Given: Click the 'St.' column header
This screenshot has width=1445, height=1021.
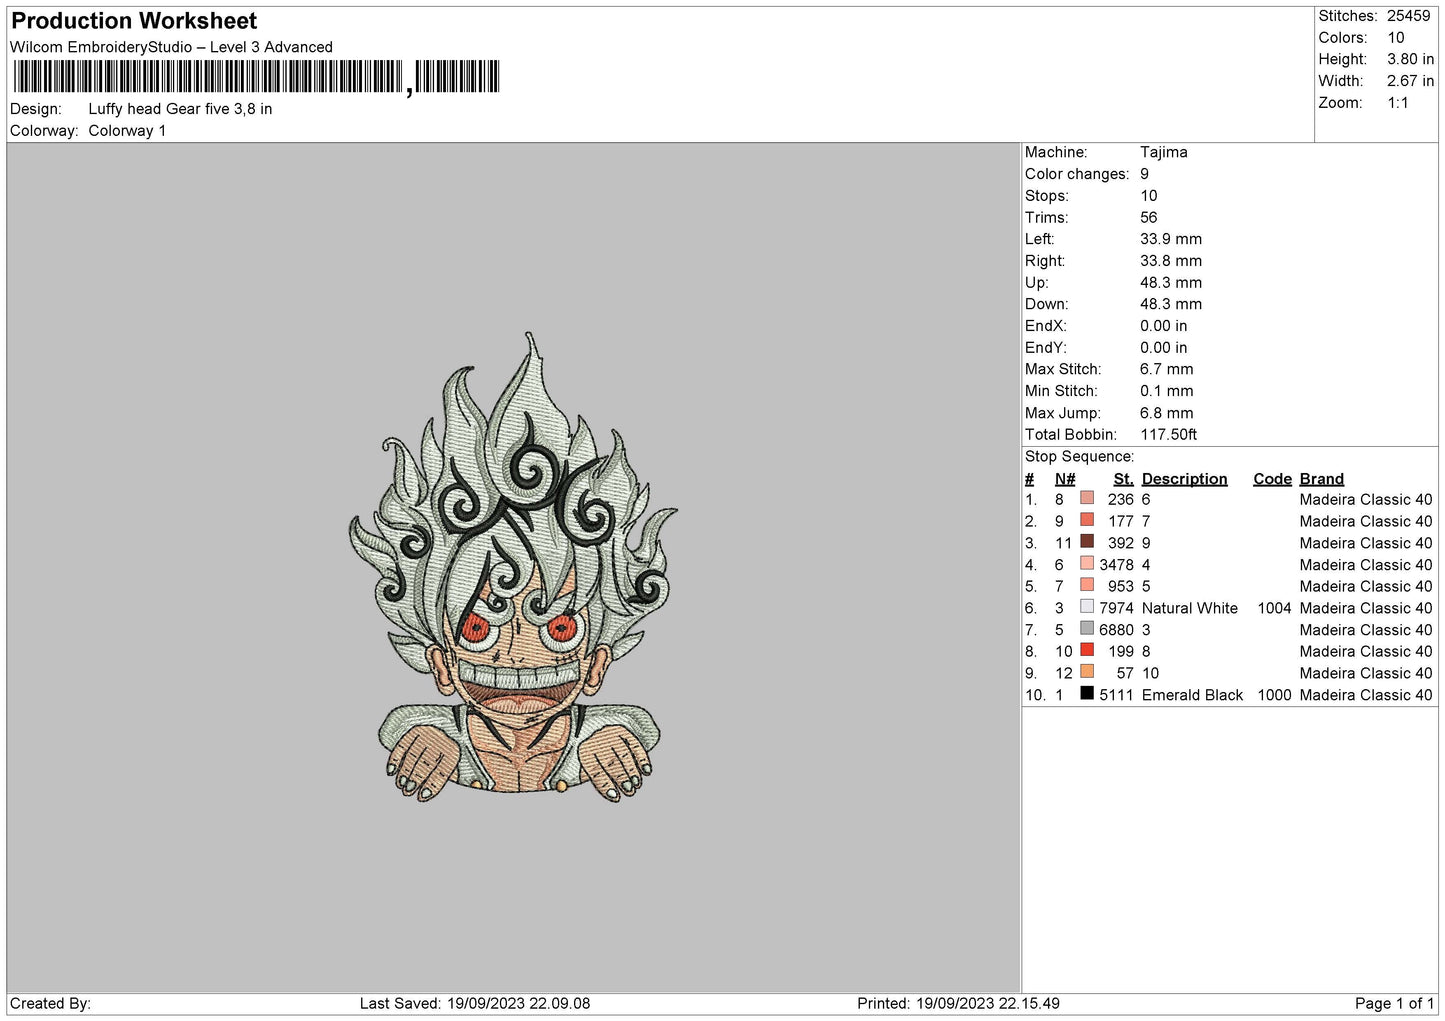Looking at the screenshot, I should pos(1124,479).
